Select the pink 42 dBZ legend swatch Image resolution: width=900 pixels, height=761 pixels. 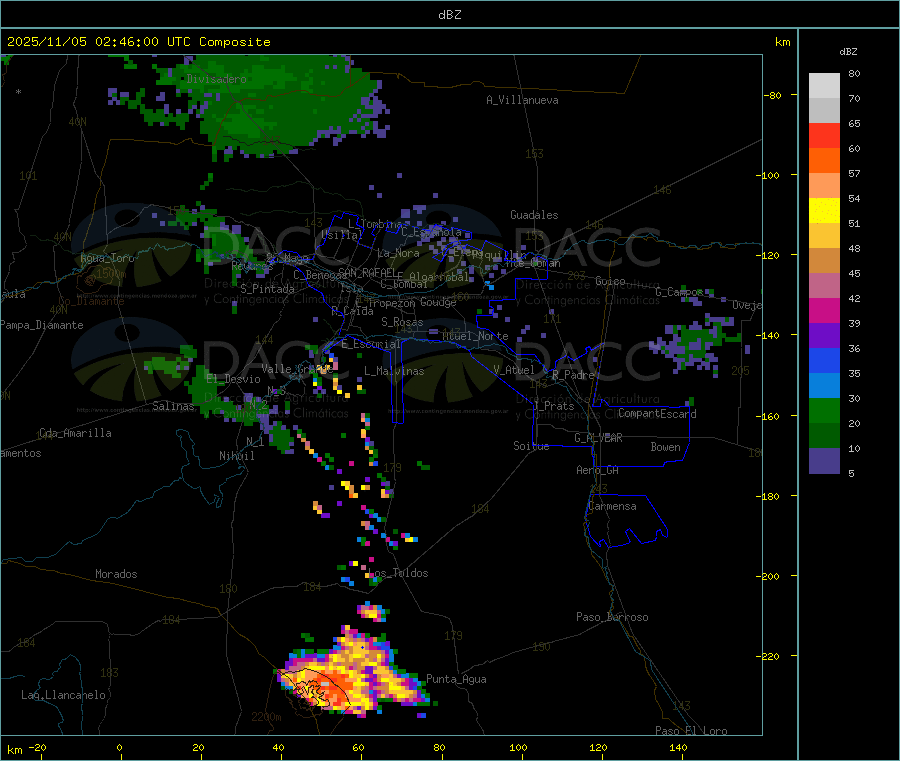point(824,286)
